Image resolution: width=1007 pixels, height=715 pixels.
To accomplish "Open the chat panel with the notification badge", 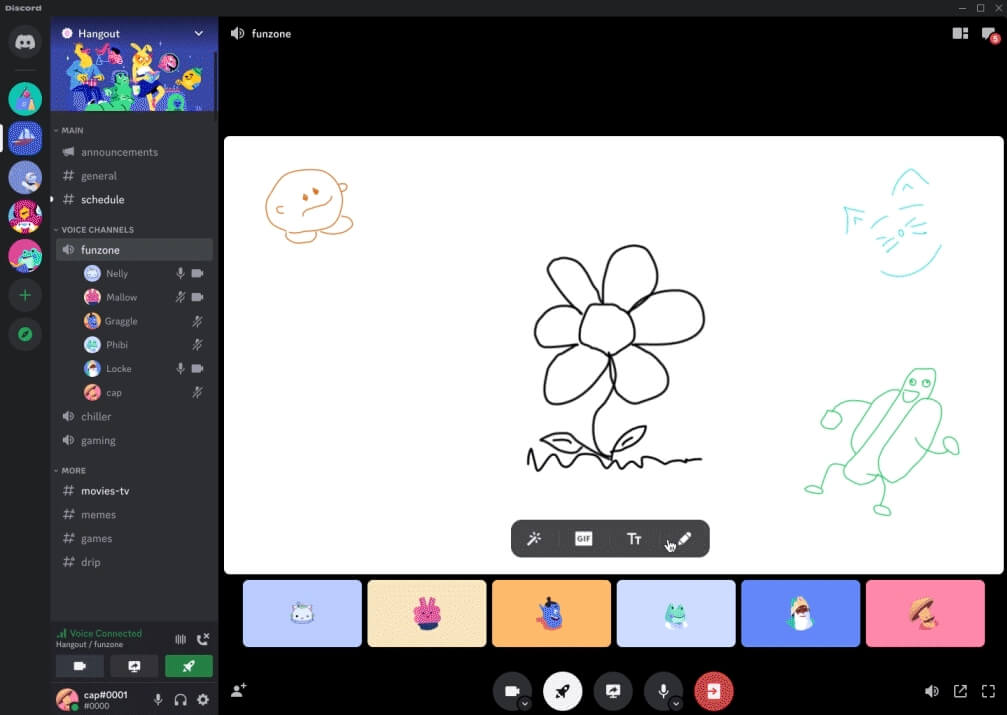I will click(x=989, y=33).
